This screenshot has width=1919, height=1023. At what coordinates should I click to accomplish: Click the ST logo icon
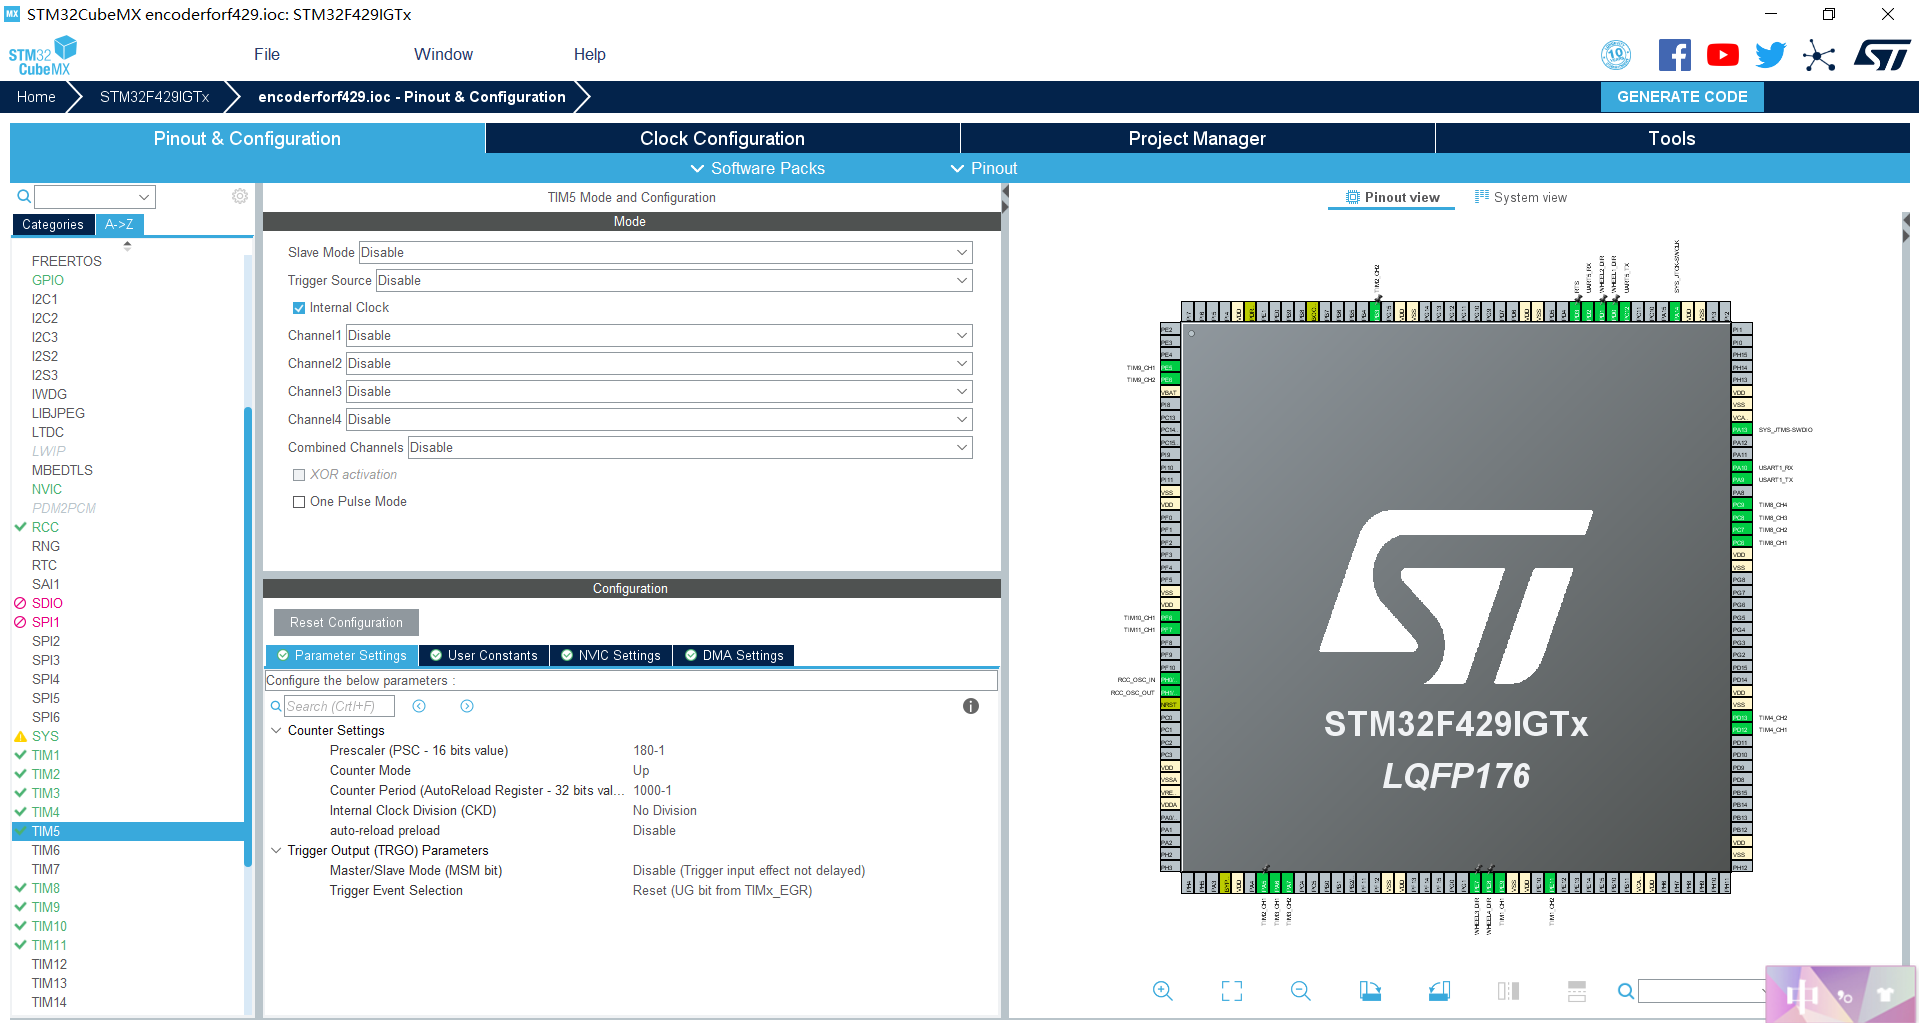pyautogui.click(x=1882, y=55)
